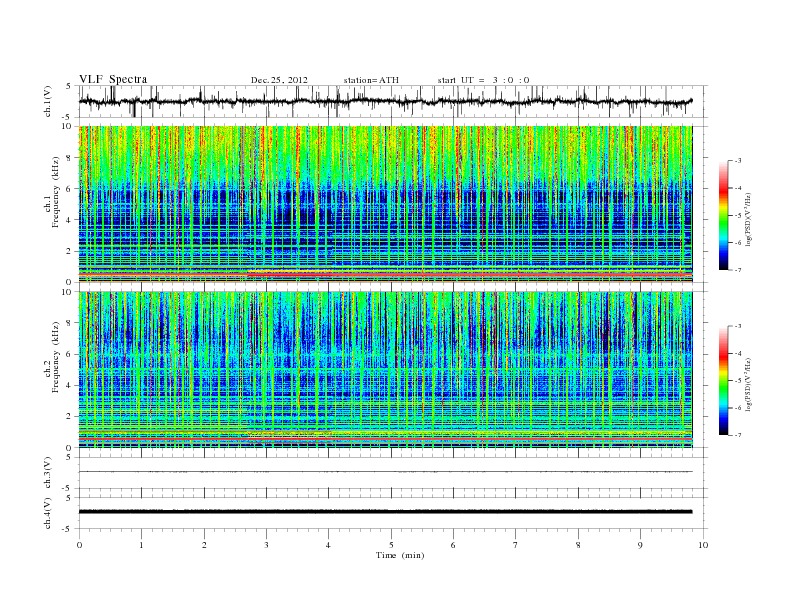The height and width of the screenshot is (612, 792).
Task: Click the ch.1 spectrogram panel
Action: (385, 204)
